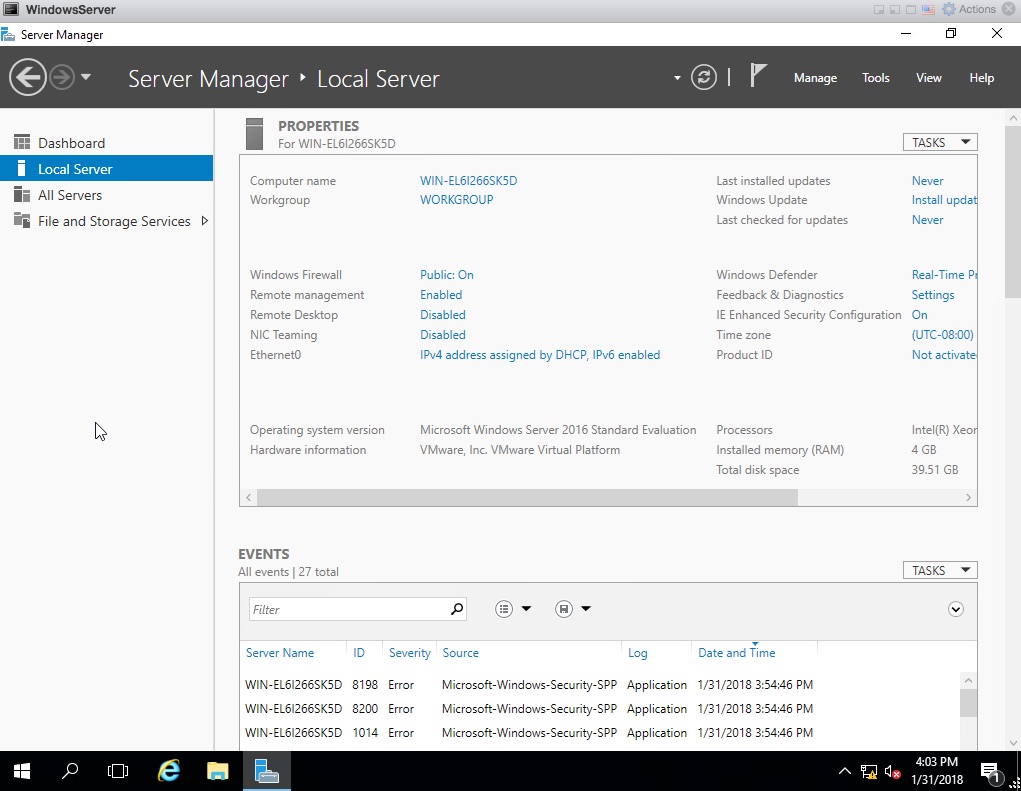Open the Notifications flag
This screenshot has height=791, width=1021.
click(x=757, y=76)
